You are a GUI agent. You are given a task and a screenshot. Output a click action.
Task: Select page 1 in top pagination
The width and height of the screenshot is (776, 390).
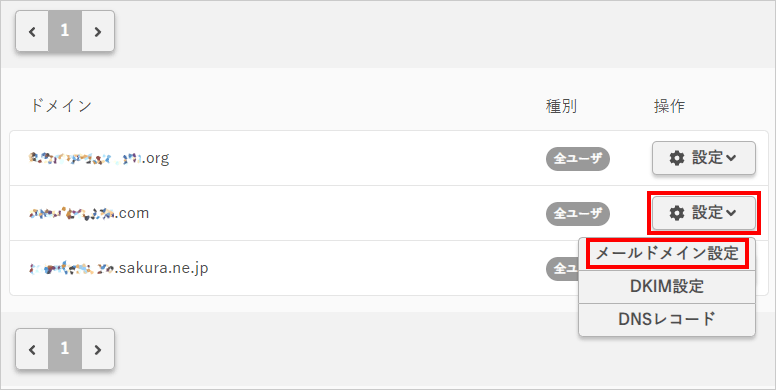click(65, 31)
